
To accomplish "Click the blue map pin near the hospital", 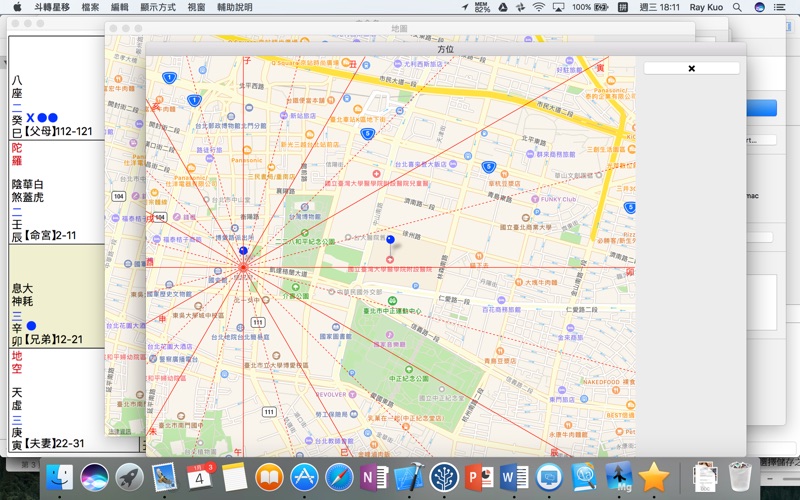I will pyautogui.click(x=390, y=240).
